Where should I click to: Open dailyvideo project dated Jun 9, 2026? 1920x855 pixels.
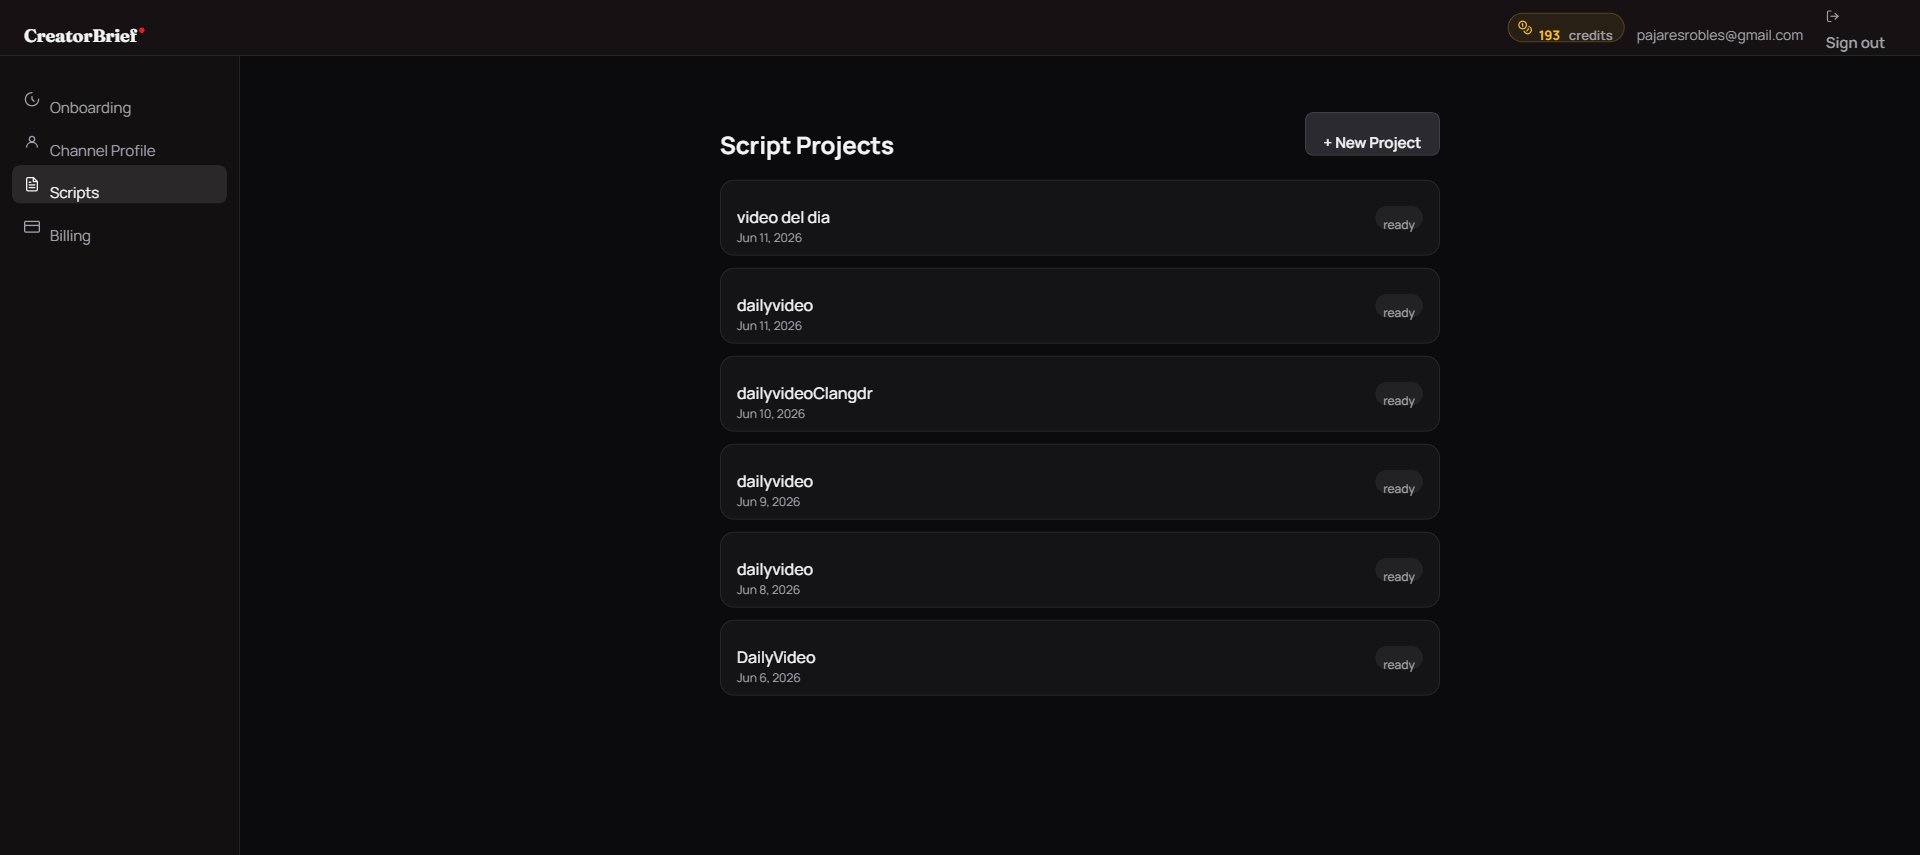[x=1080, y=482]
